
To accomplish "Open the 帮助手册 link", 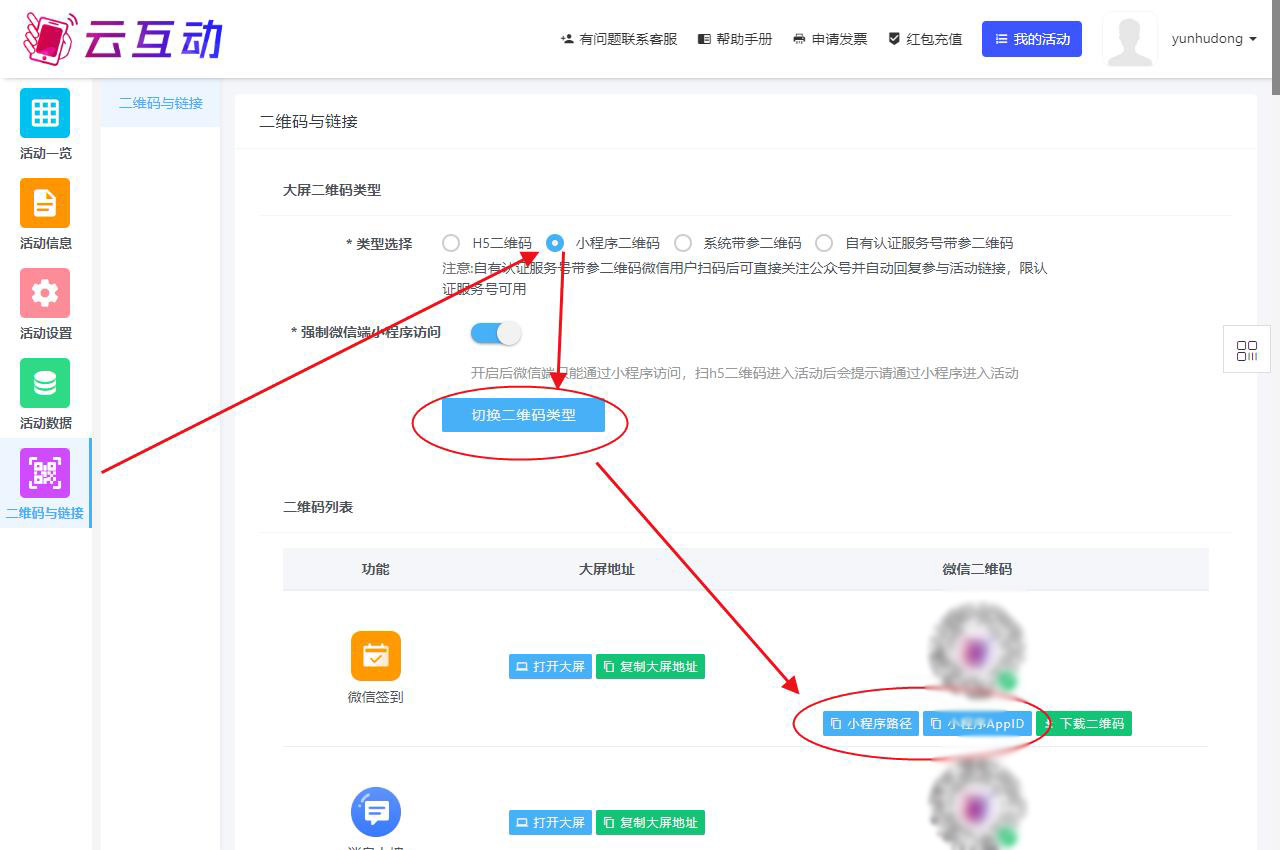I will tap(735, 39).
